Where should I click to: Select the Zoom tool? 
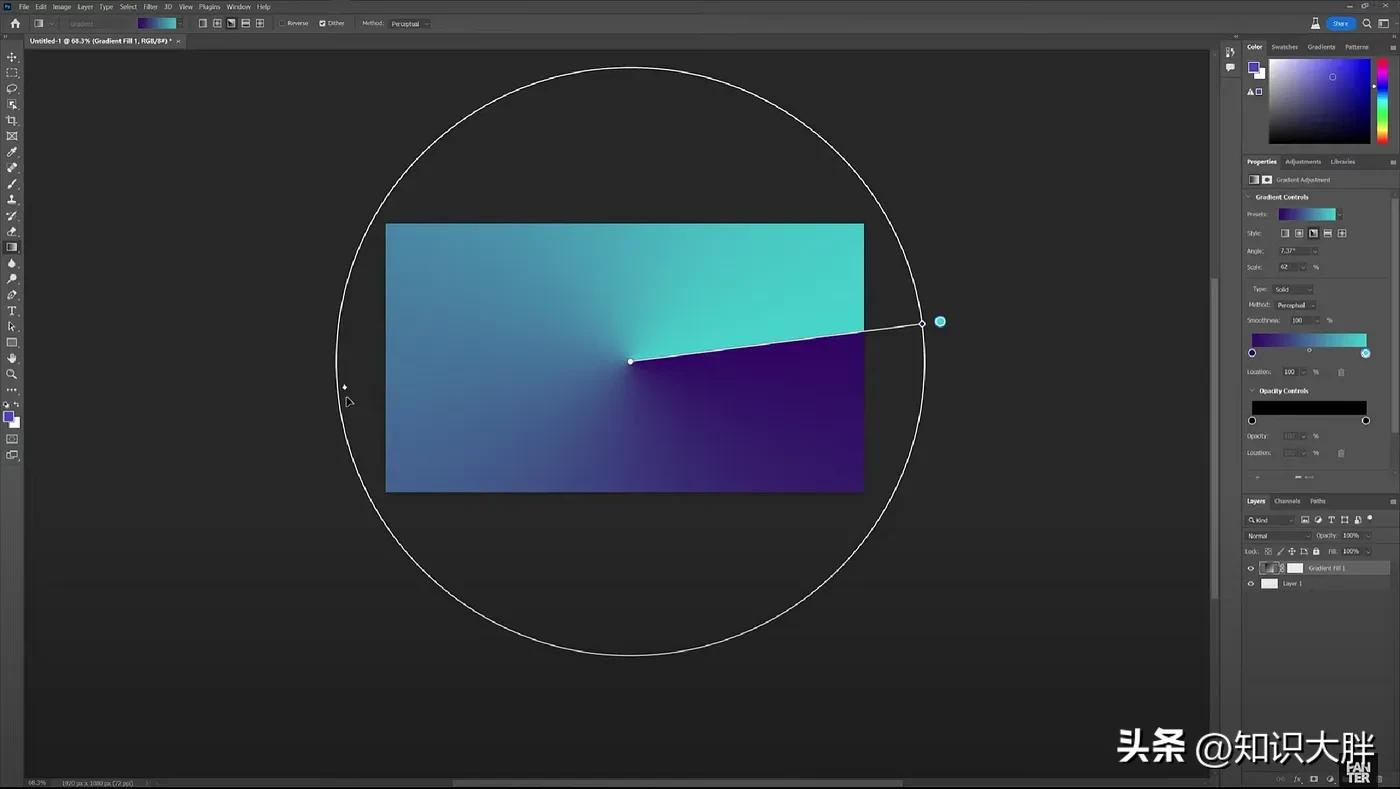[x=12, y=374]
